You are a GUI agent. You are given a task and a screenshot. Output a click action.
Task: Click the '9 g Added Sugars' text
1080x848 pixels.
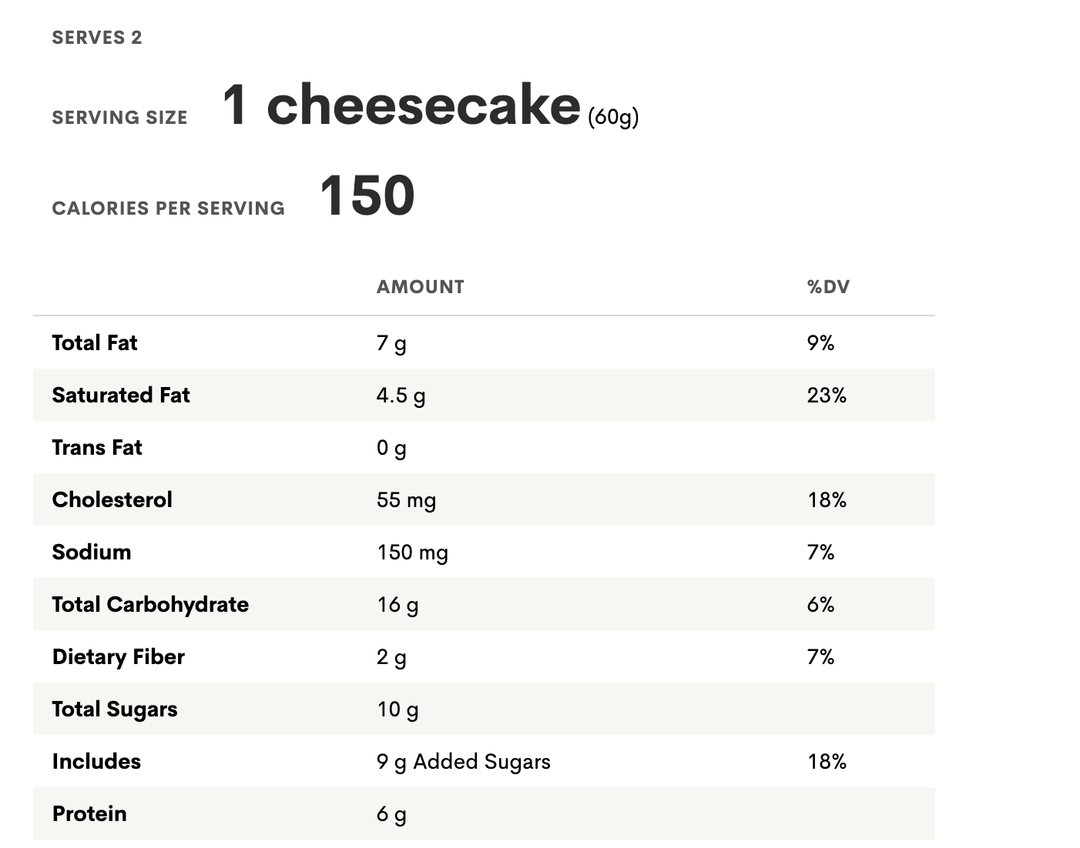coord(463,762)
